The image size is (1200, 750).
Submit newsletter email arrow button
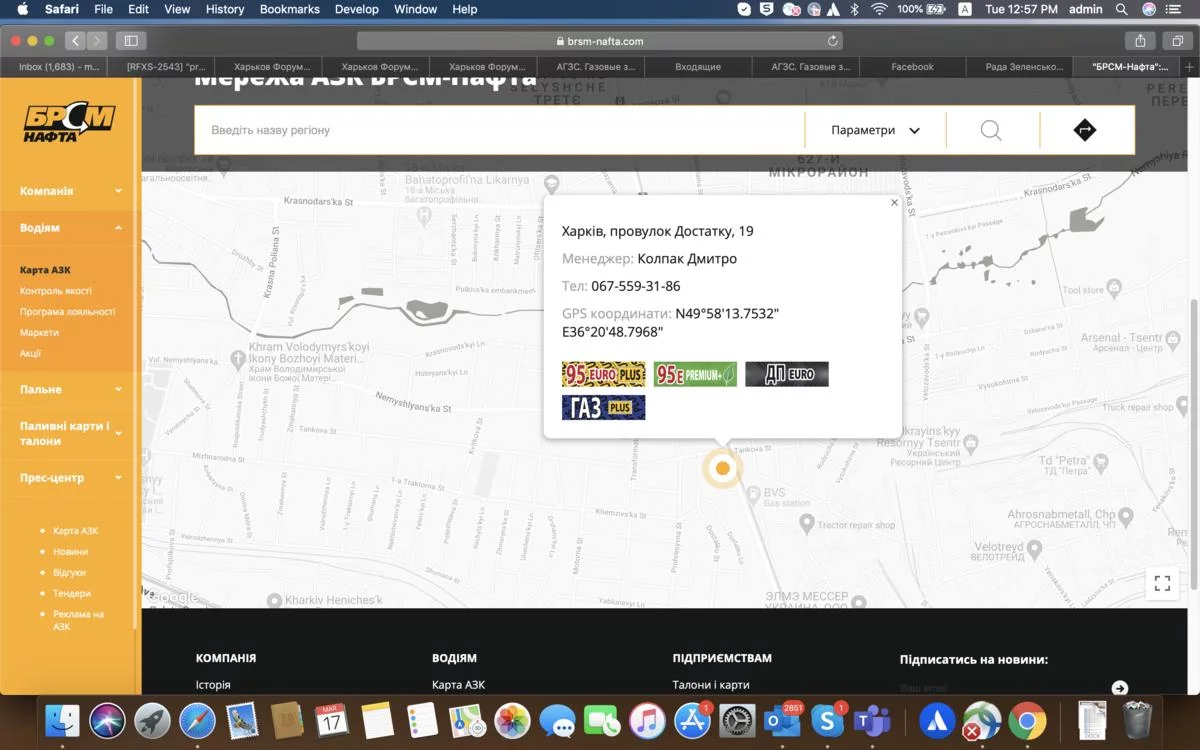pyautogui.click(x=1120, y=688)
